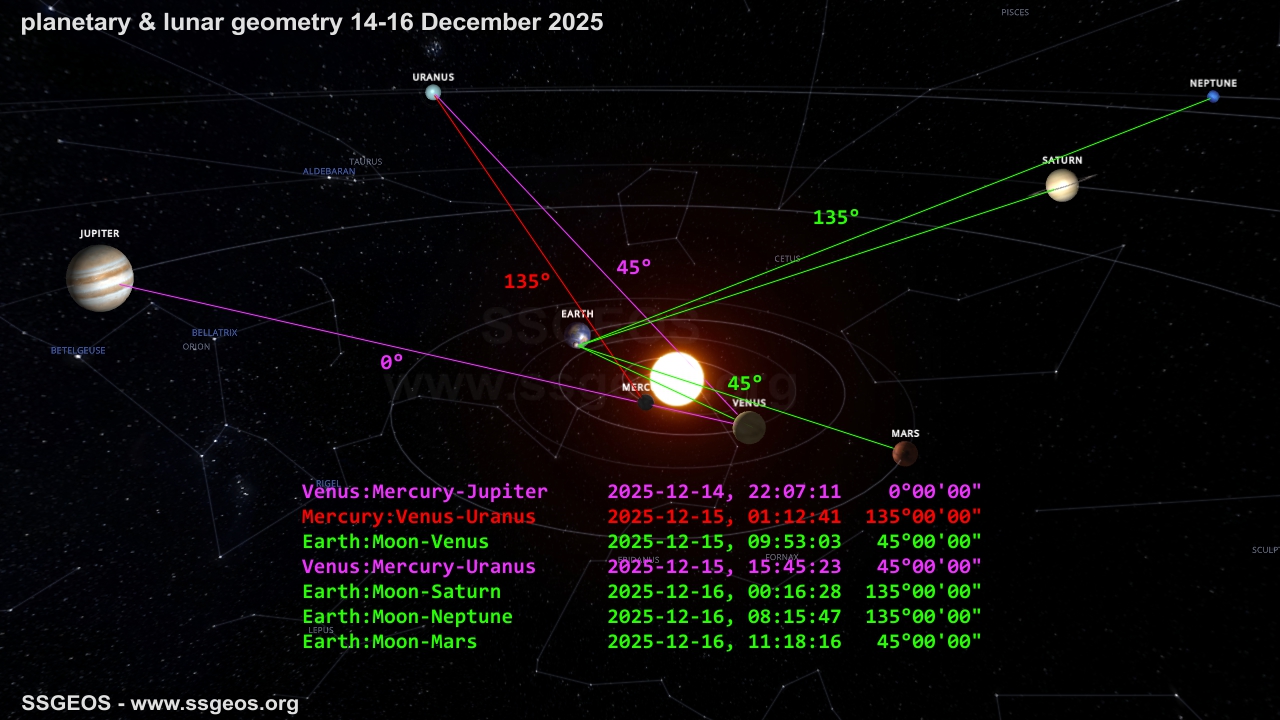Viewport: 1280px width, 720px height.
Task: Click the Sun at the center
Action: pyautogui.click(x=674, y=376)
